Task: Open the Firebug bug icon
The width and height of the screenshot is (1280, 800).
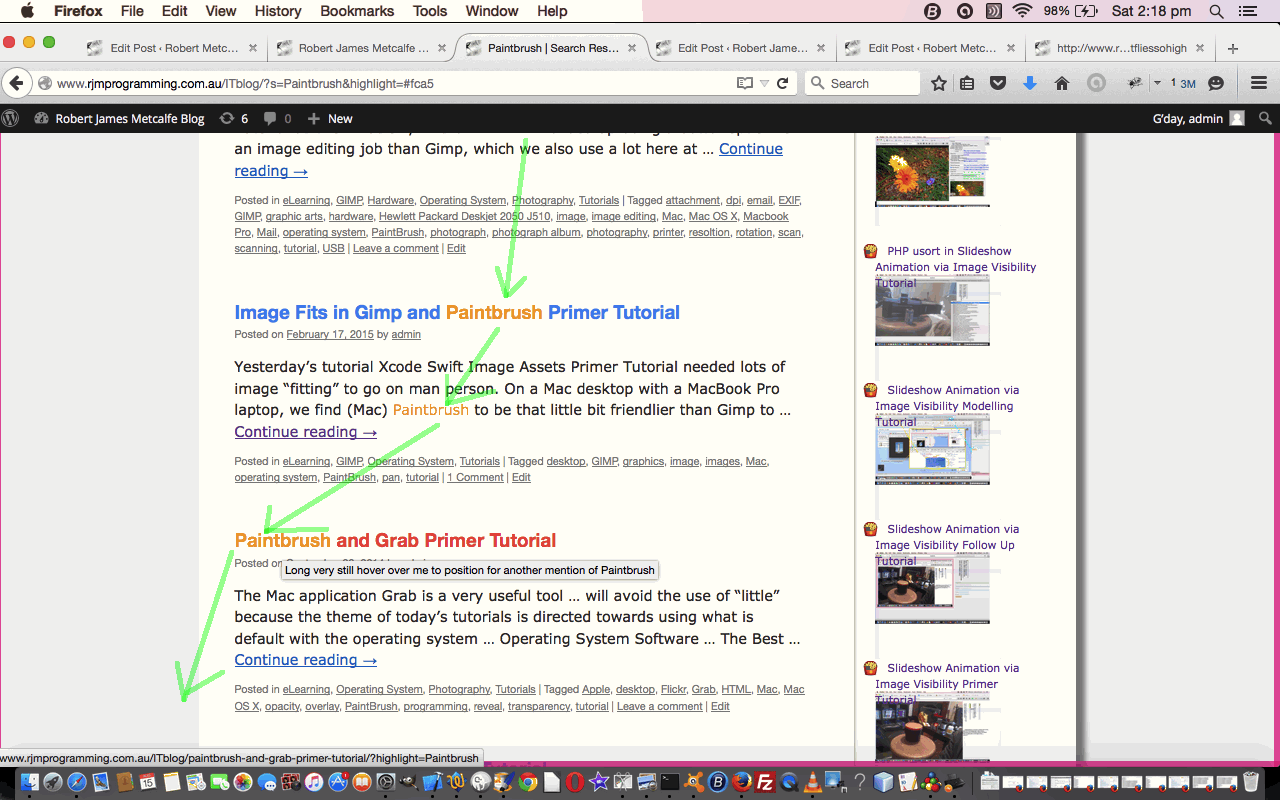Action: tap(1135, 84)
